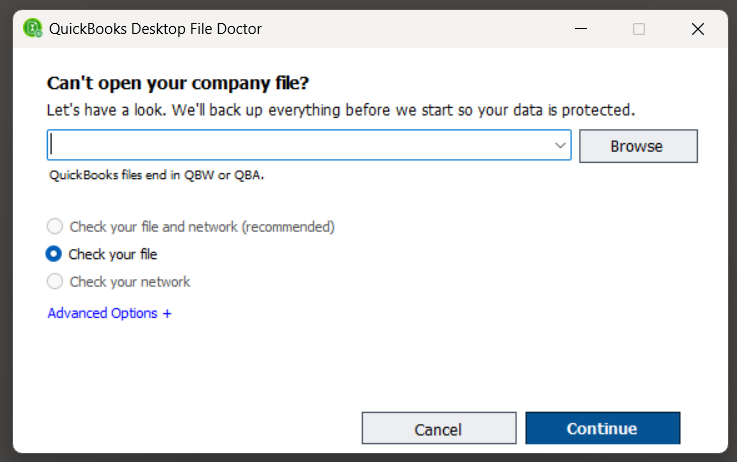Click the grayed-out maximize window icon
The height and width of the screenshot is (462, 737).
pos(639,29)
